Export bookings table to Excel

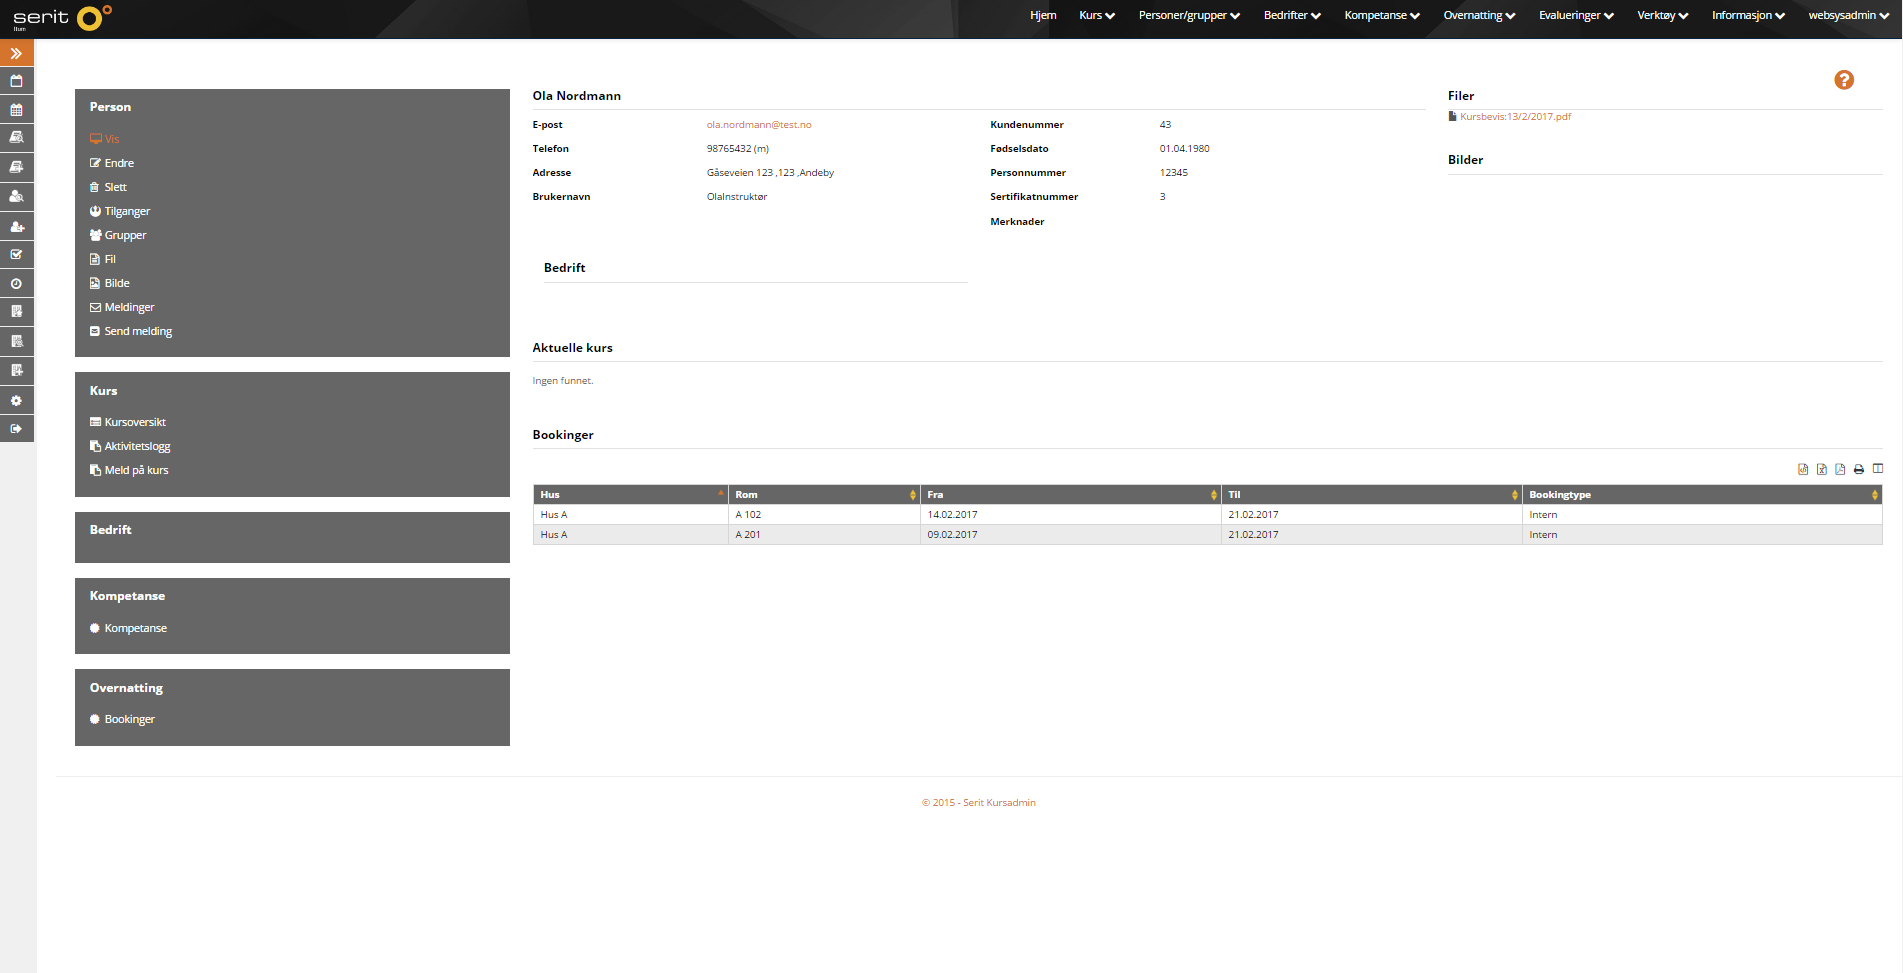[1822, 469]
